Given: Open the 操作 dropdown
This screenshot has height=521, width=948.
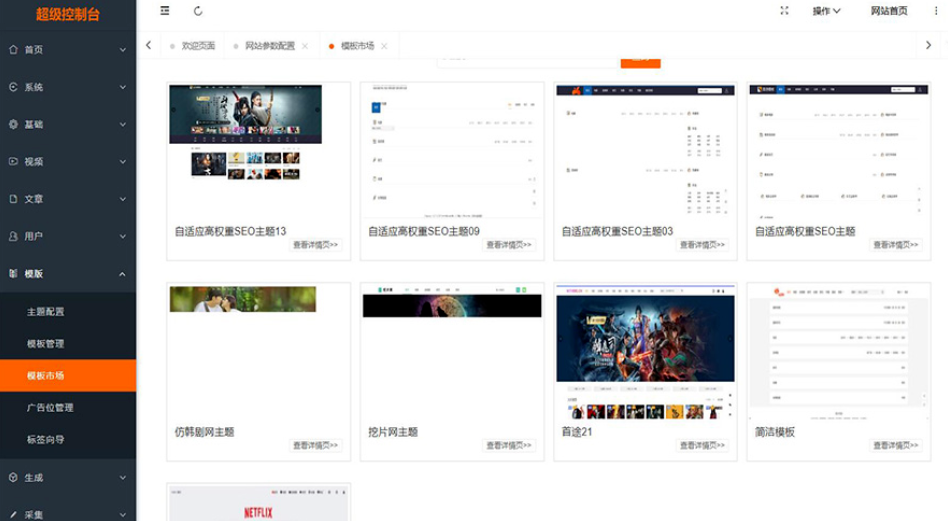Looking at the screenshot, I should pos(826,11).
